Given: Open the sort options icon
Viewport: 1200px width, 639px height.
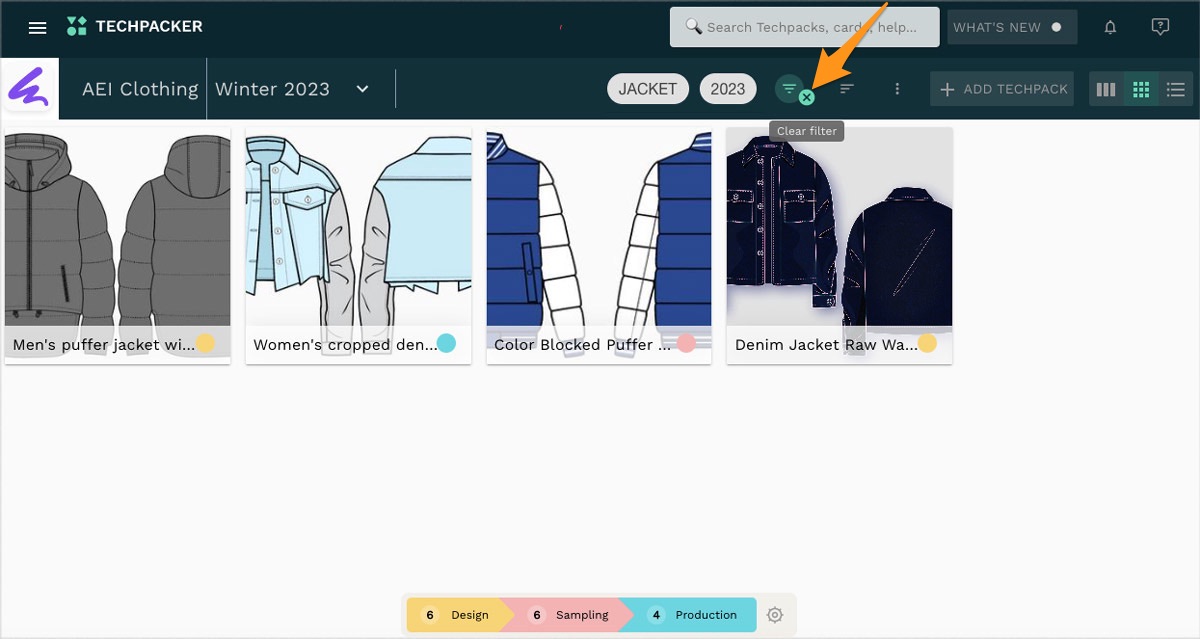Looking at the screenshot, I should click(847, 89).
